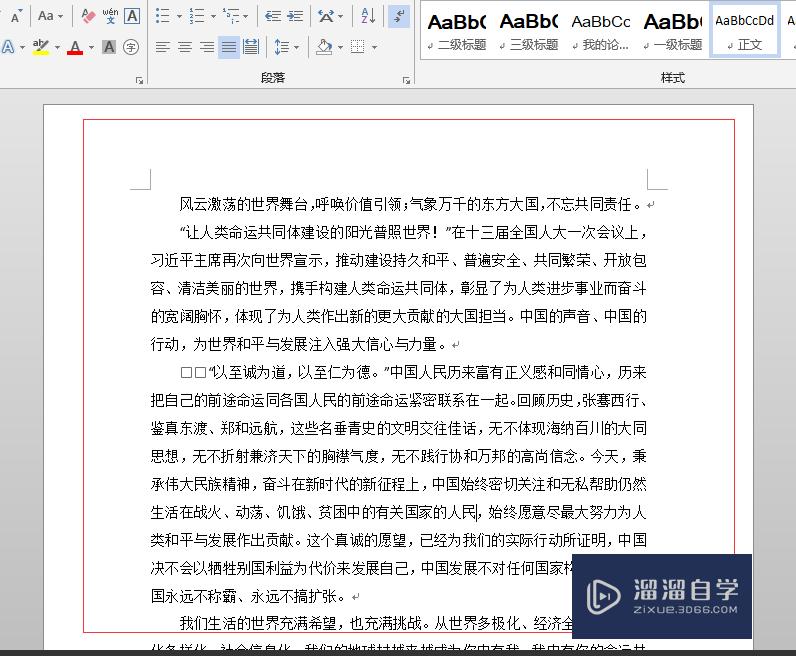
Task: Open the Text Effects dropdown arrow
Action: [22, 48]
